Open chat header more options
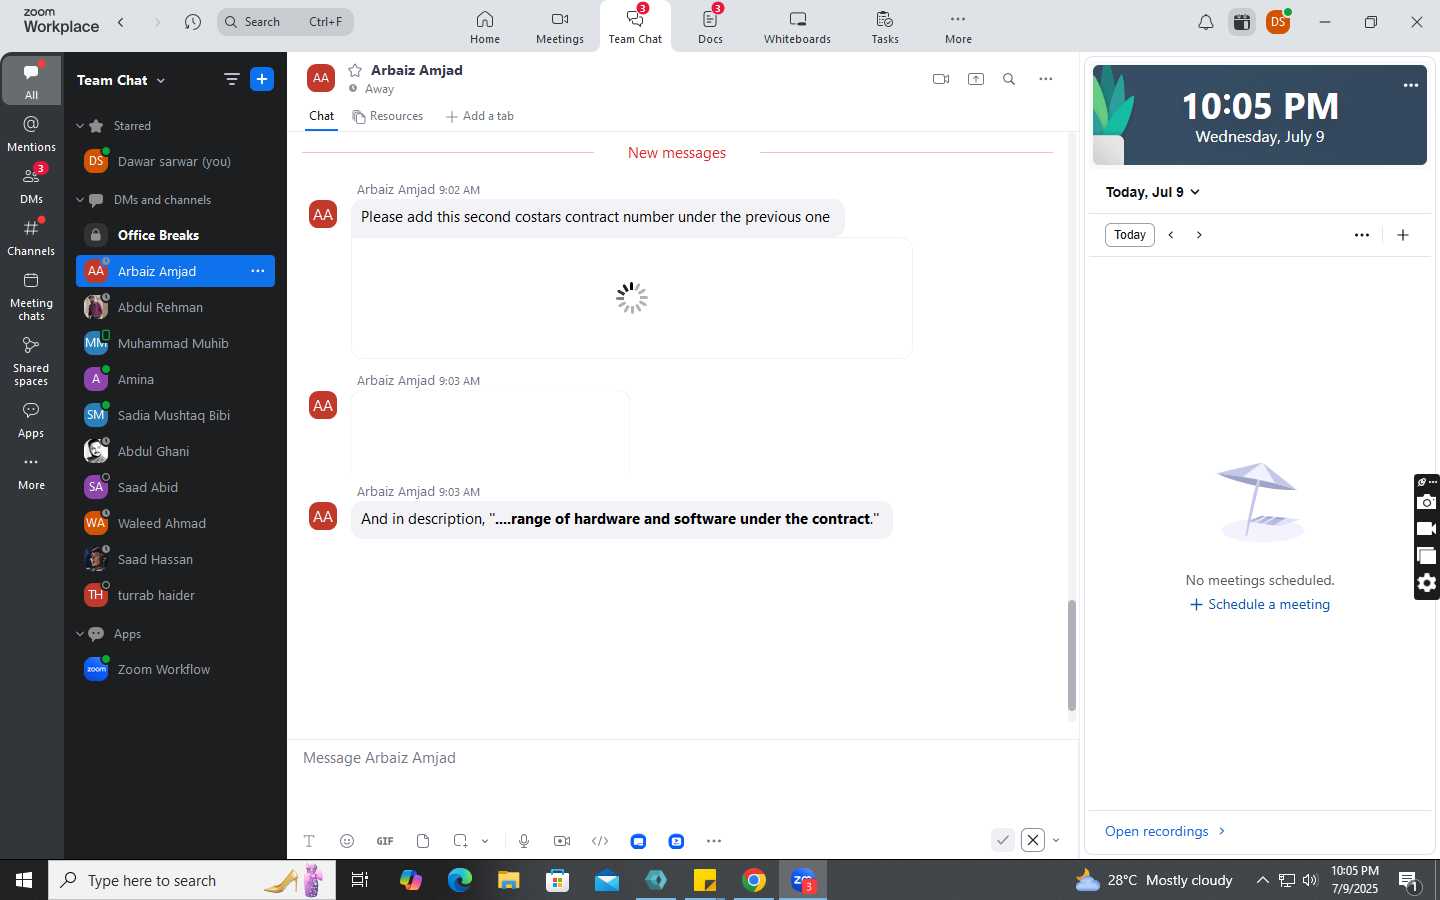The height and width of the screenshot is (900, 1440). pyautogui.click(x=1046, y=79)
